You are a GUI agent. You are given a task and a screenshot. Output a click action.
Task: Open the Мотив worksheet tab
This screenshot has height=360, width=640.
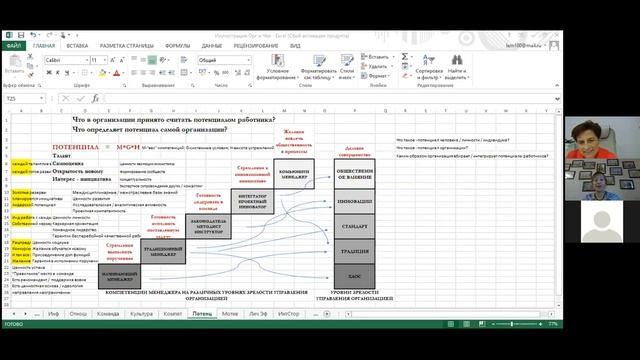[230, 313]
